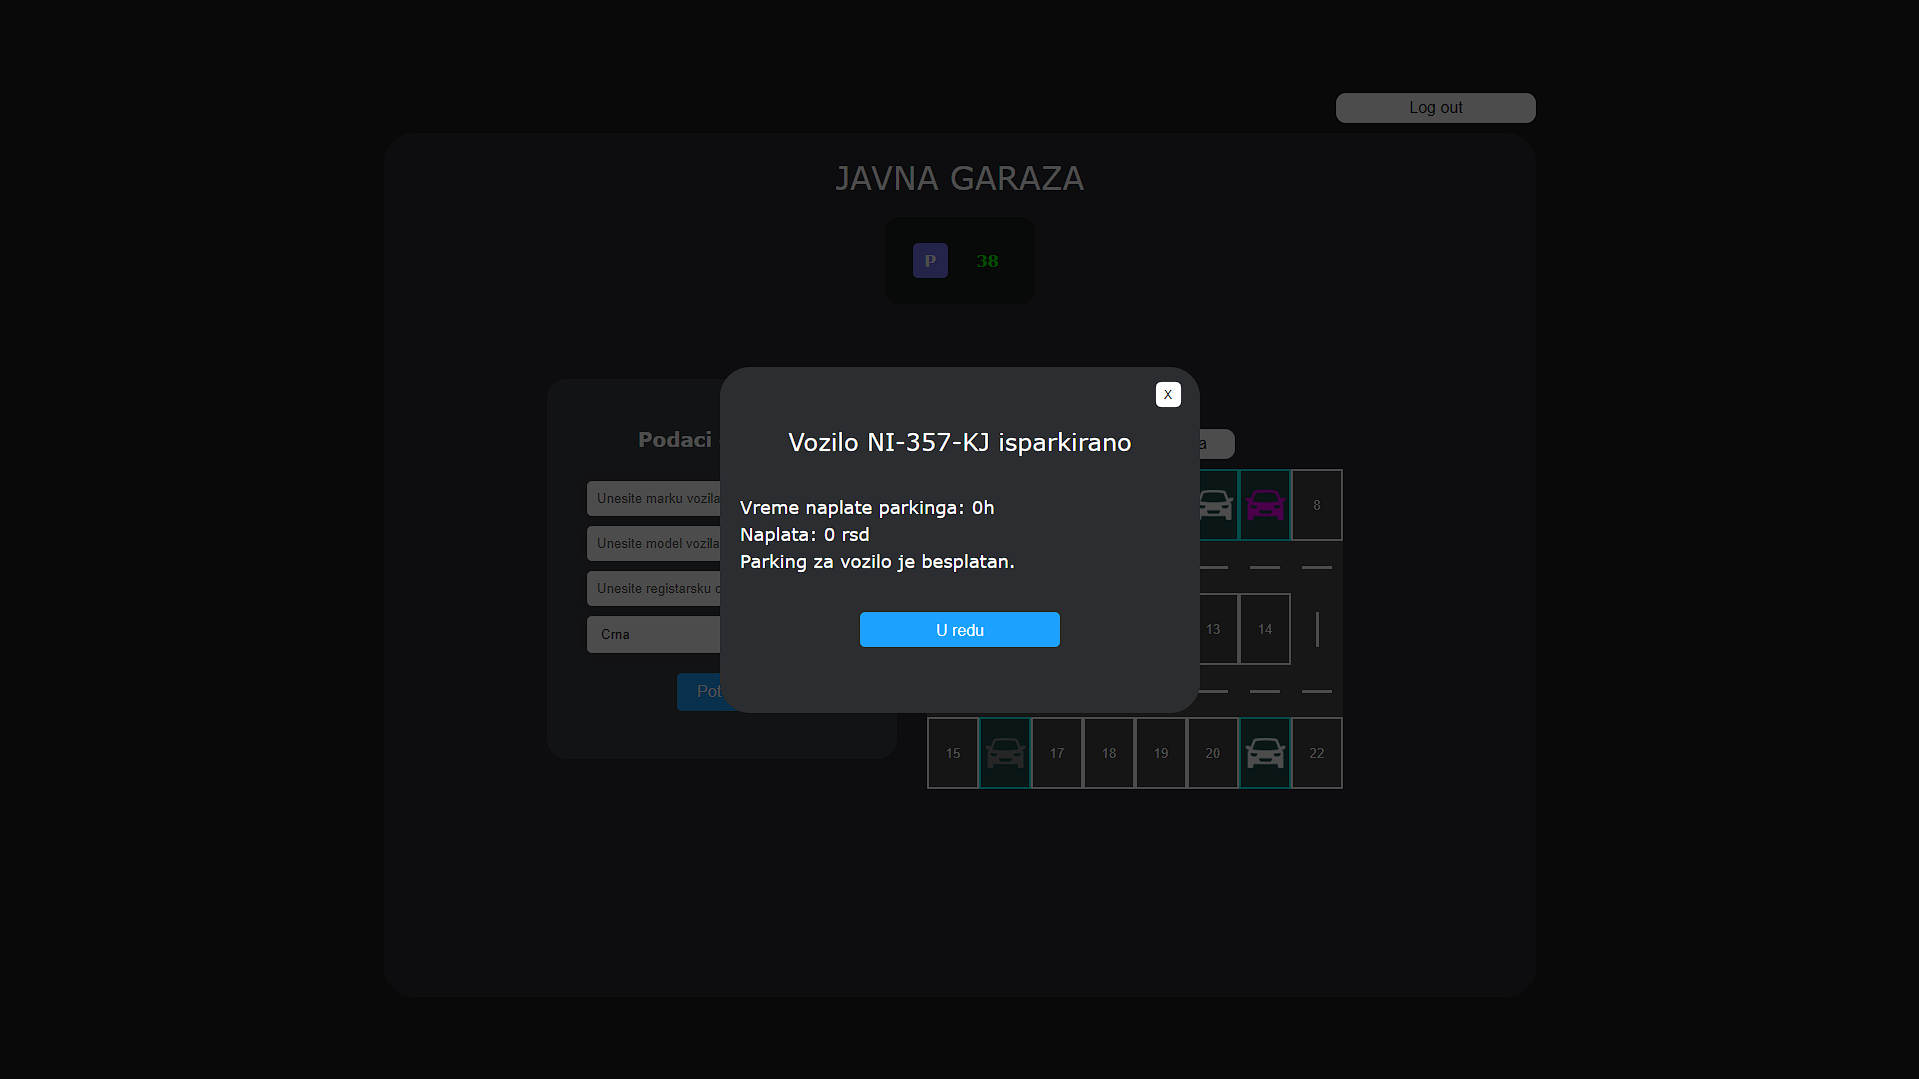This screenshot has width=1919, height=1079.
Task: Focus the Unesite model vozila field
Action: pyautogui.click(x=654, y=544)
